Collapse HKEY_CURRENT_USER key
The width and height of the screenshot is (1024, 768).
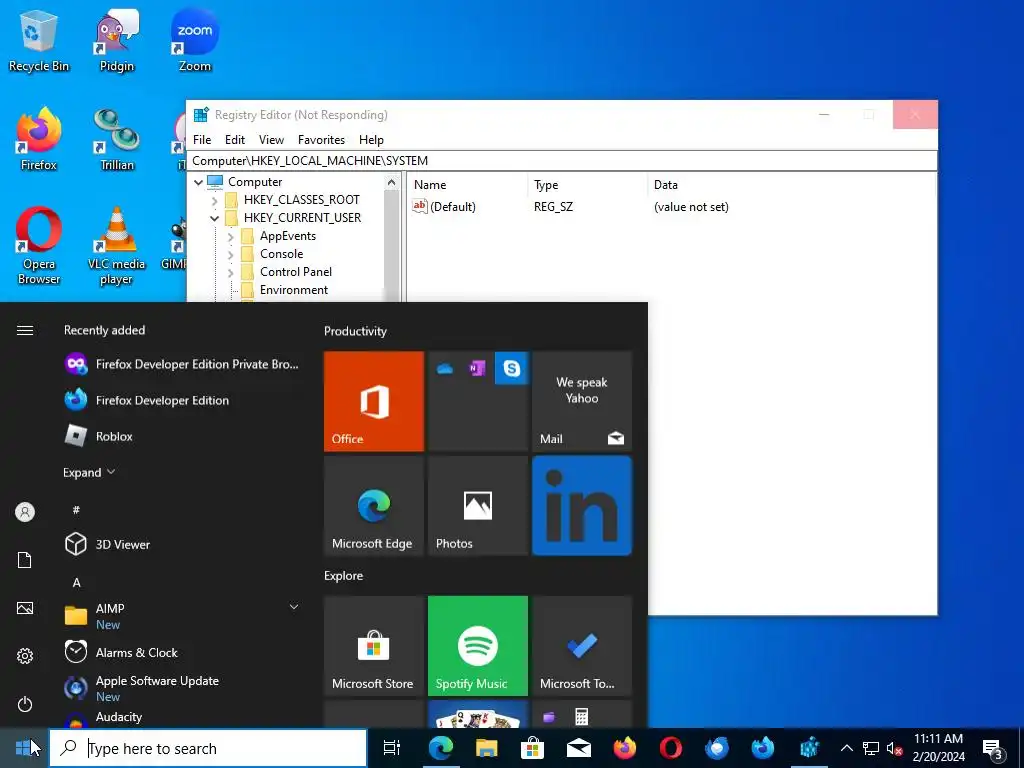(x=214, y=218)
